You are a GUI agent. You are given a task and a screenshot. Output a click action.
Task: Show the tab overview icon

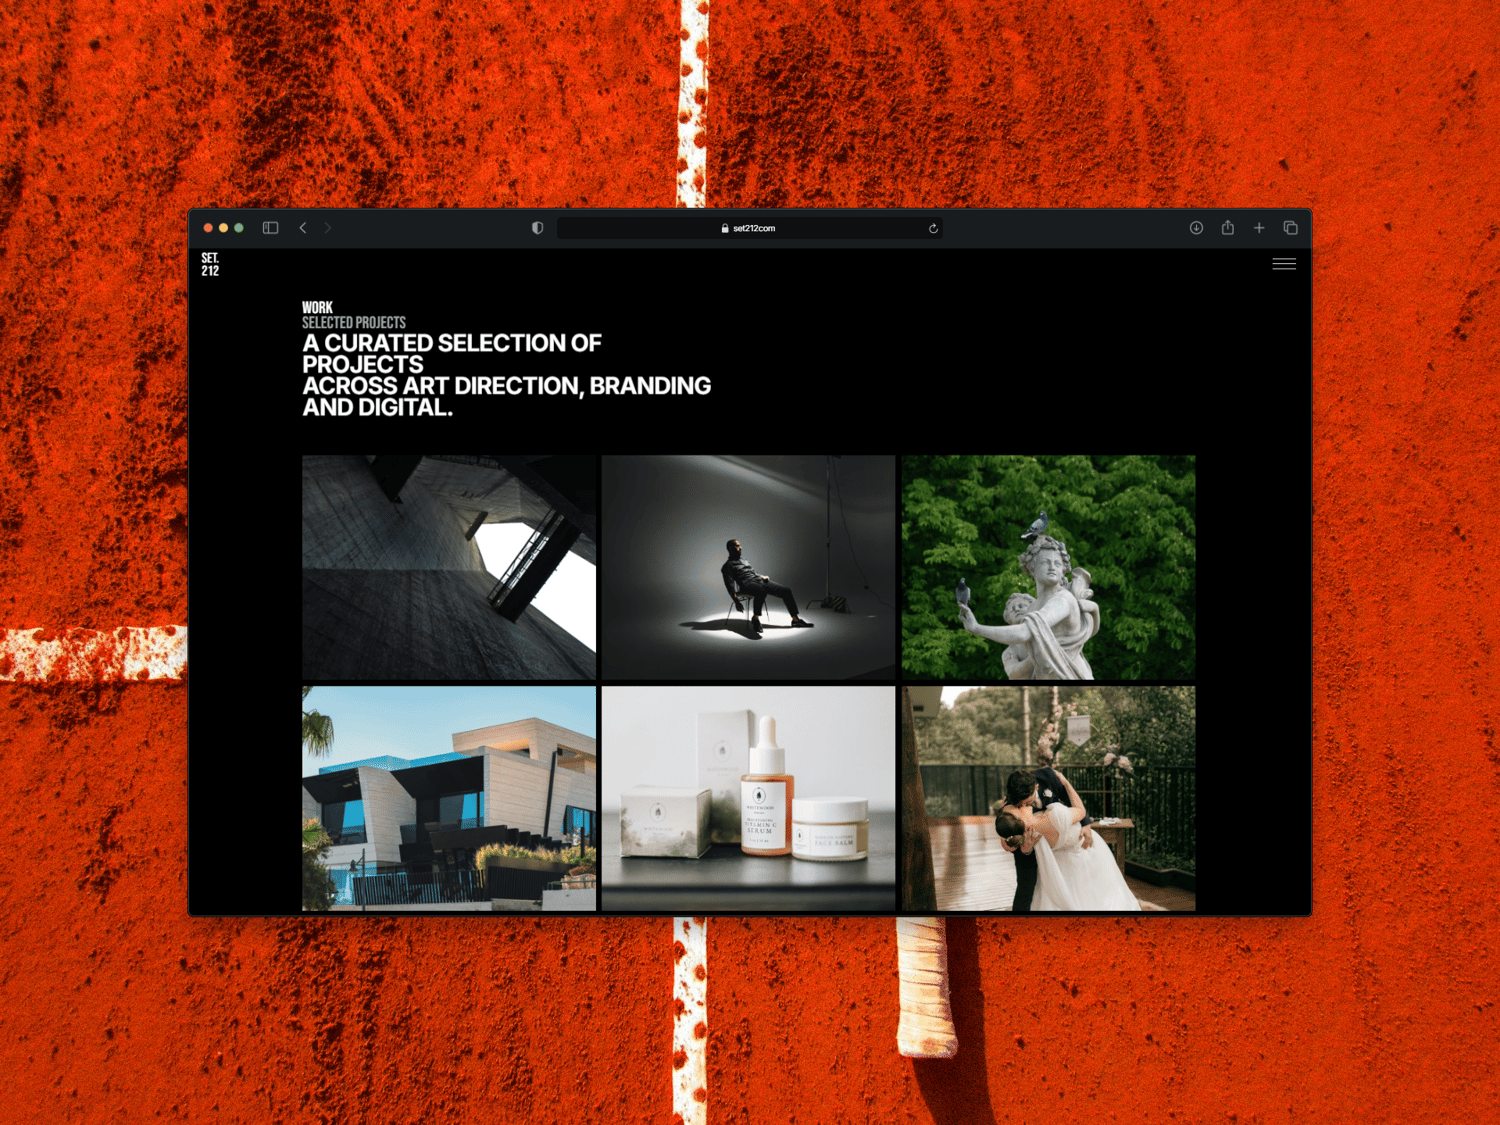click(1290, 228)
